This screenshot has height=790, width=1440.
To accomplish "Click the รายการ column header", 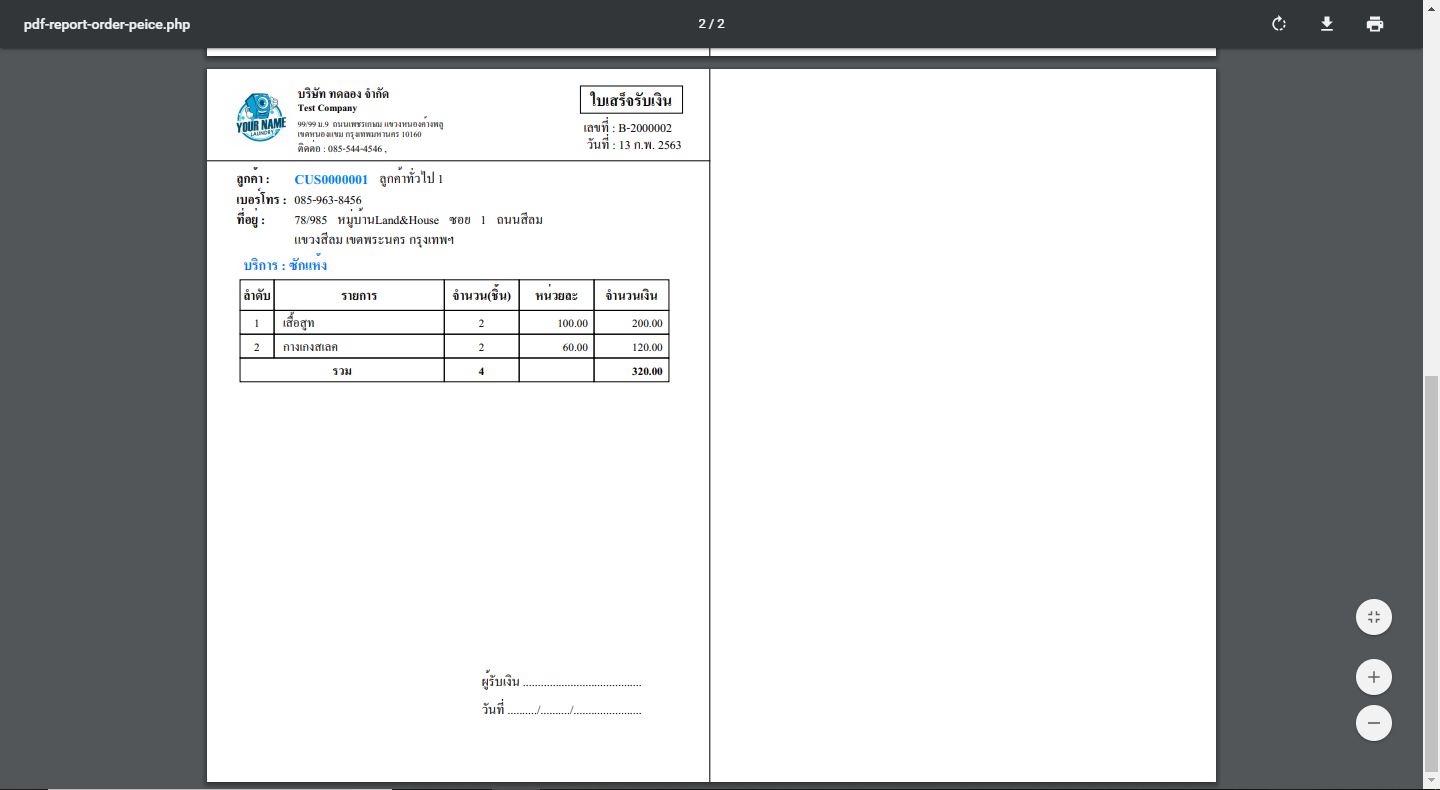I will pos(358,296).
